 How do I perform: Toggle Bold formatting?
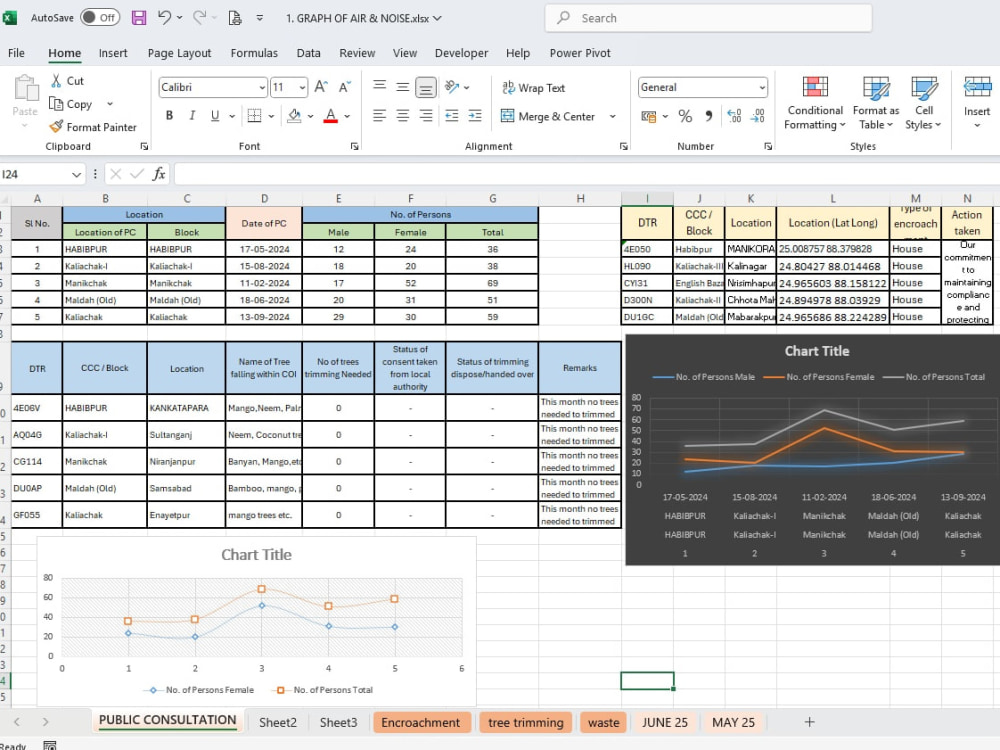tap(169, 115)
